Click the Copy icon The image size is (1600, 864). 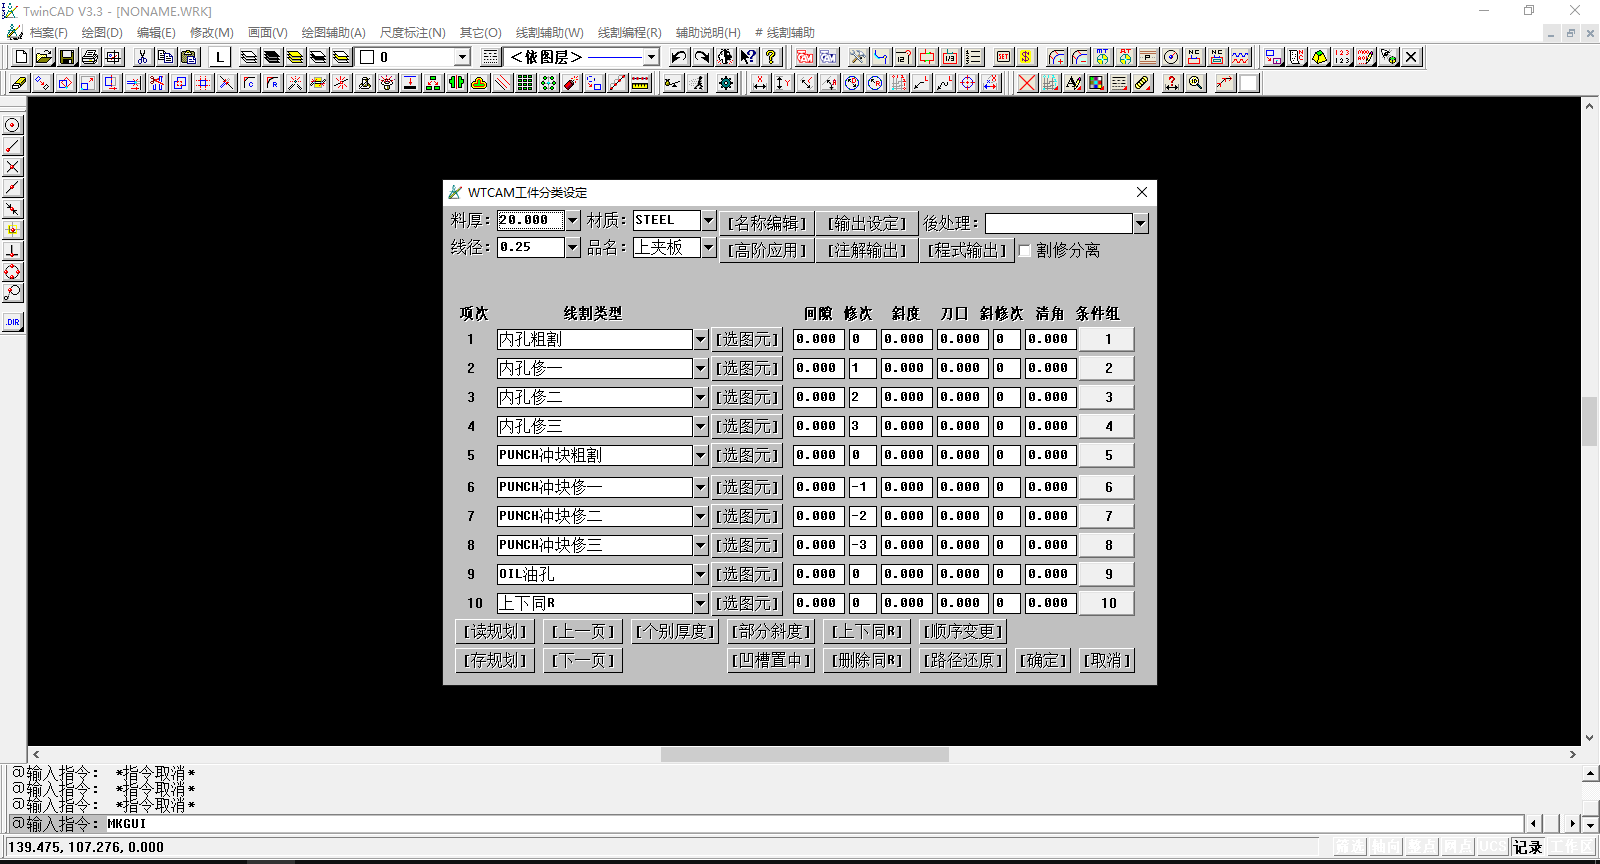tap(165, 57)
